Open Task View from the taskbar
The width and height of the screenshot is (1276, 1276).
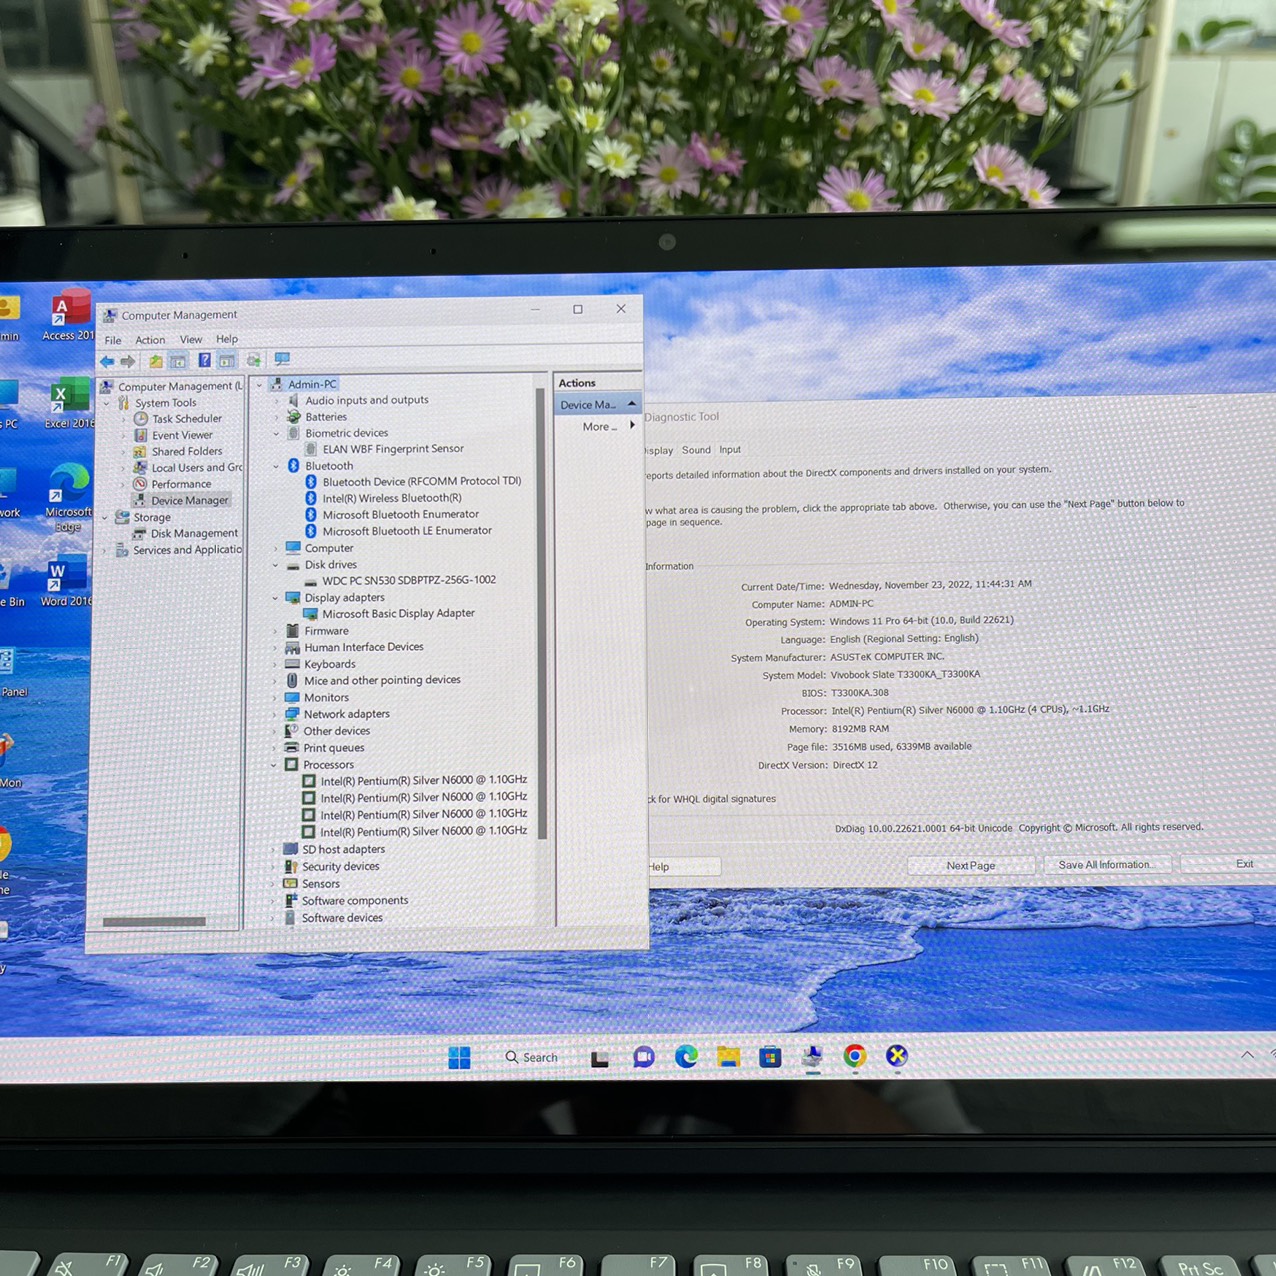pyautogui.click(x=600, y=1058)
